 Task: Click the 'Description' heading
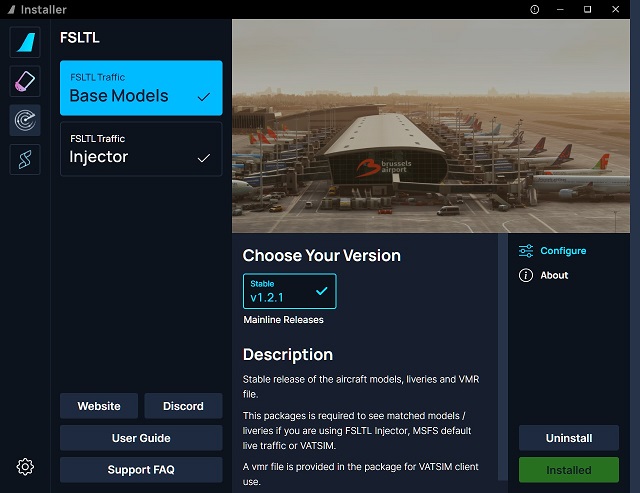pos(288,354)
